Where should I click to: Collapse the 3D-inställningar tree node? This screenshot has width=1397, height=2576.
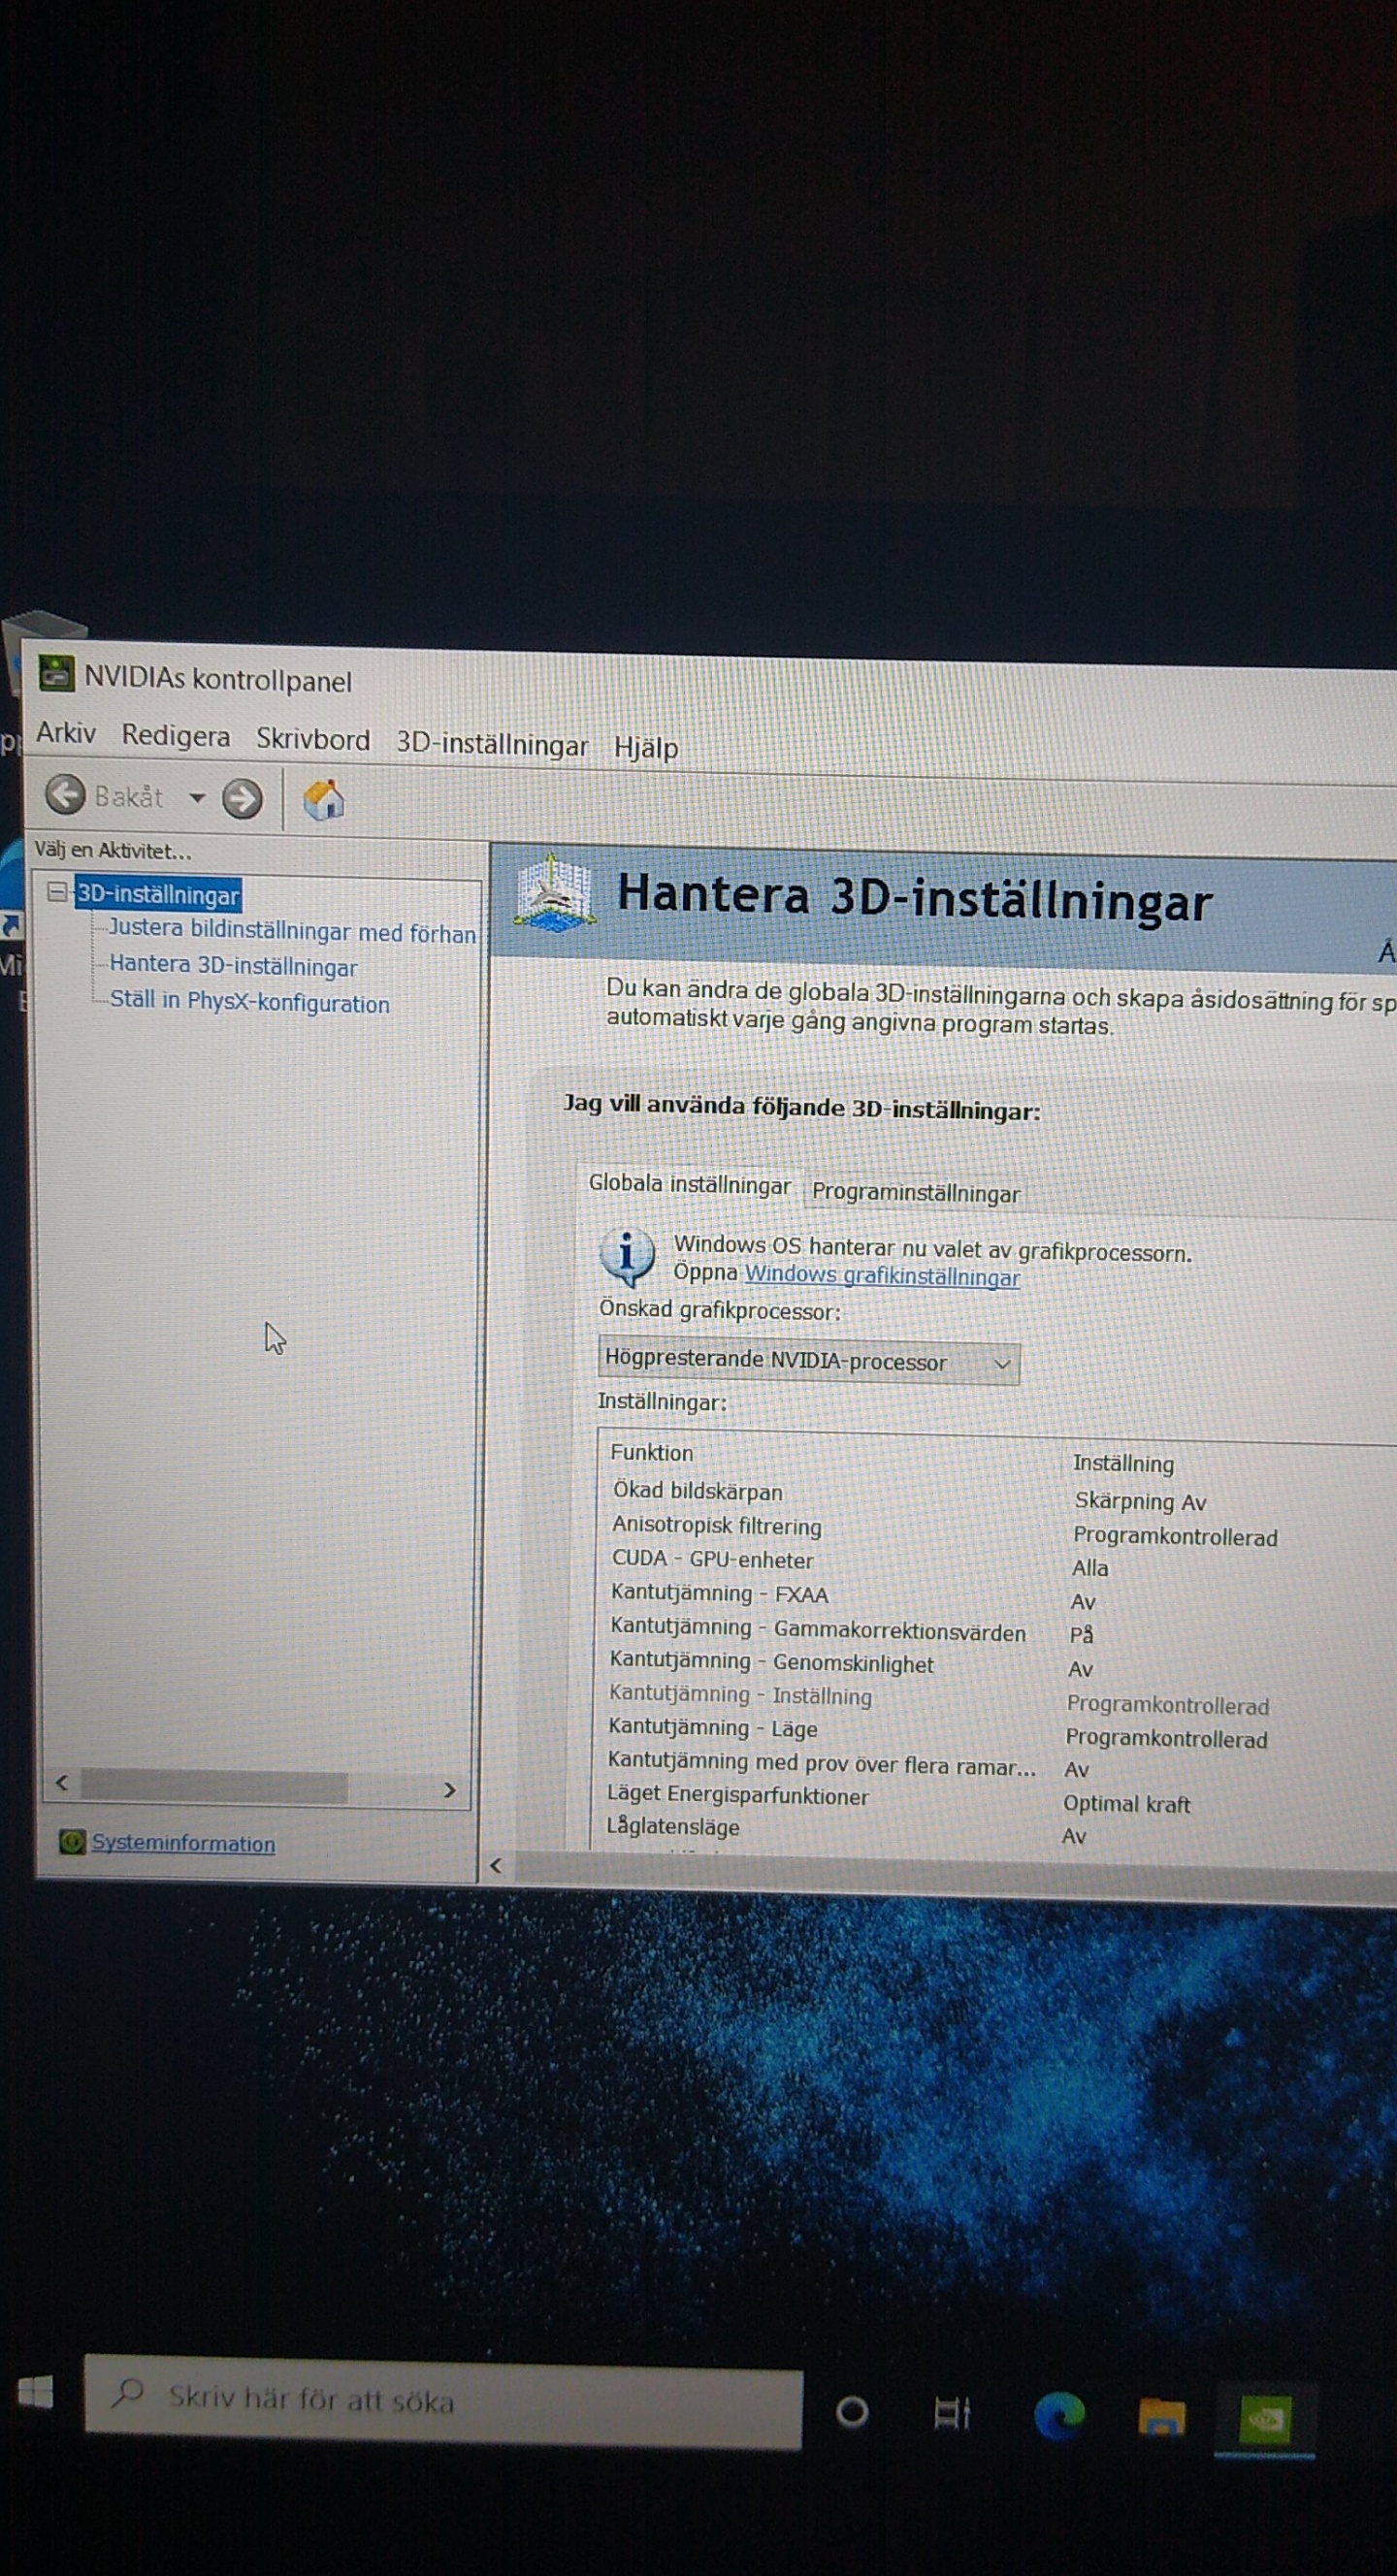pyautogui.click(x=58, y=892)
